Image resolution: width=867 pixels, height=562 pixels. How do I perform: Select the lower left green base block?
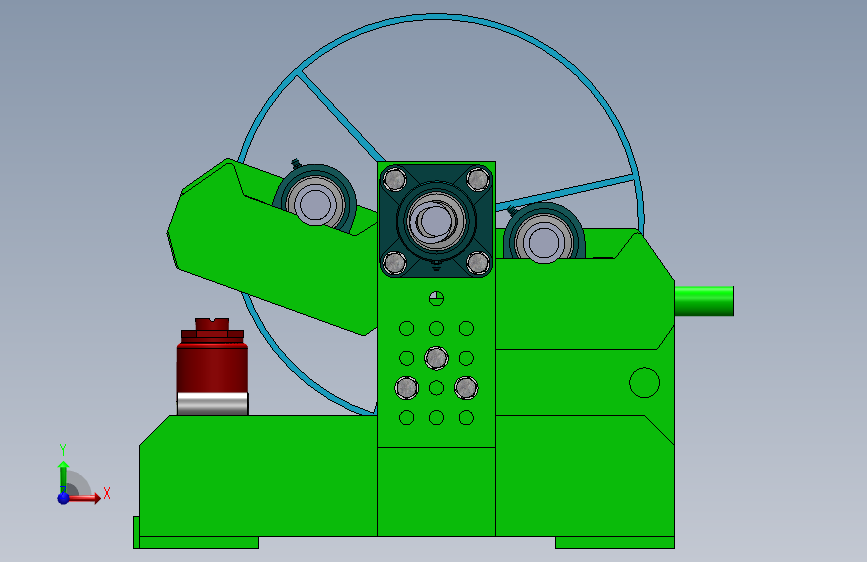(x=258, y=476)
